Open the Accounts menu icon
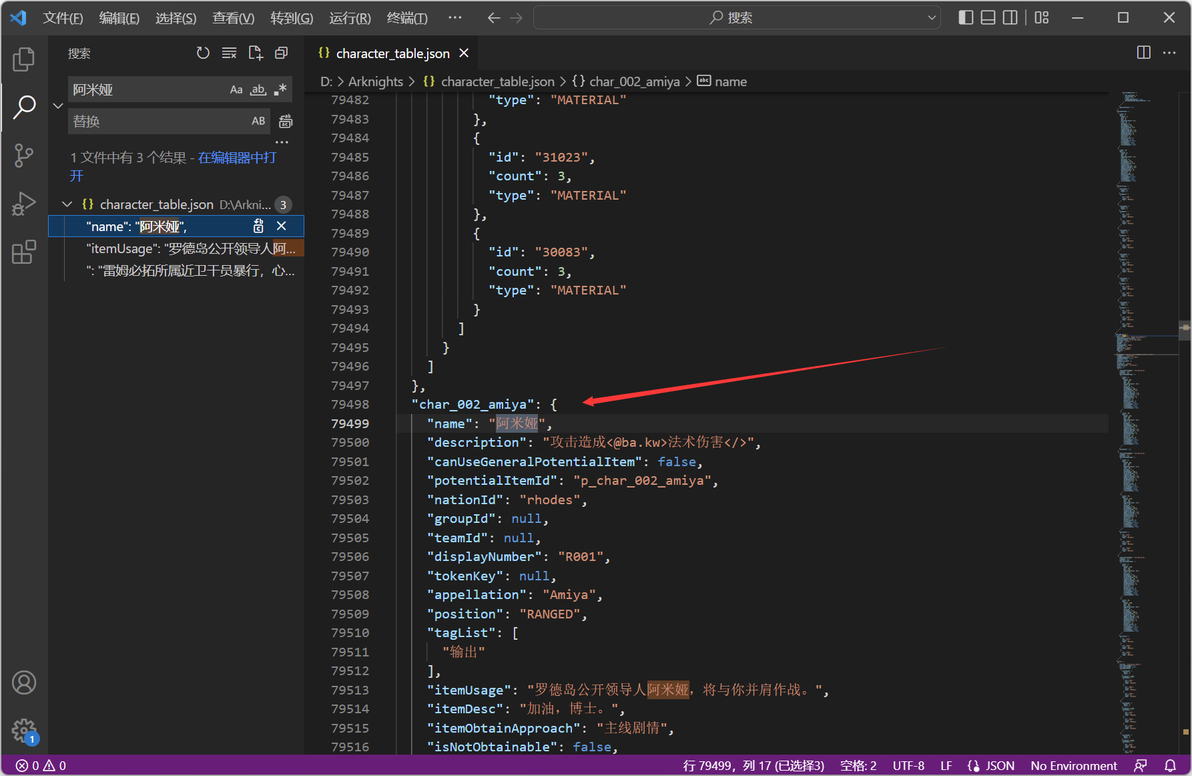1192x776 pixels. coord(24,683)
